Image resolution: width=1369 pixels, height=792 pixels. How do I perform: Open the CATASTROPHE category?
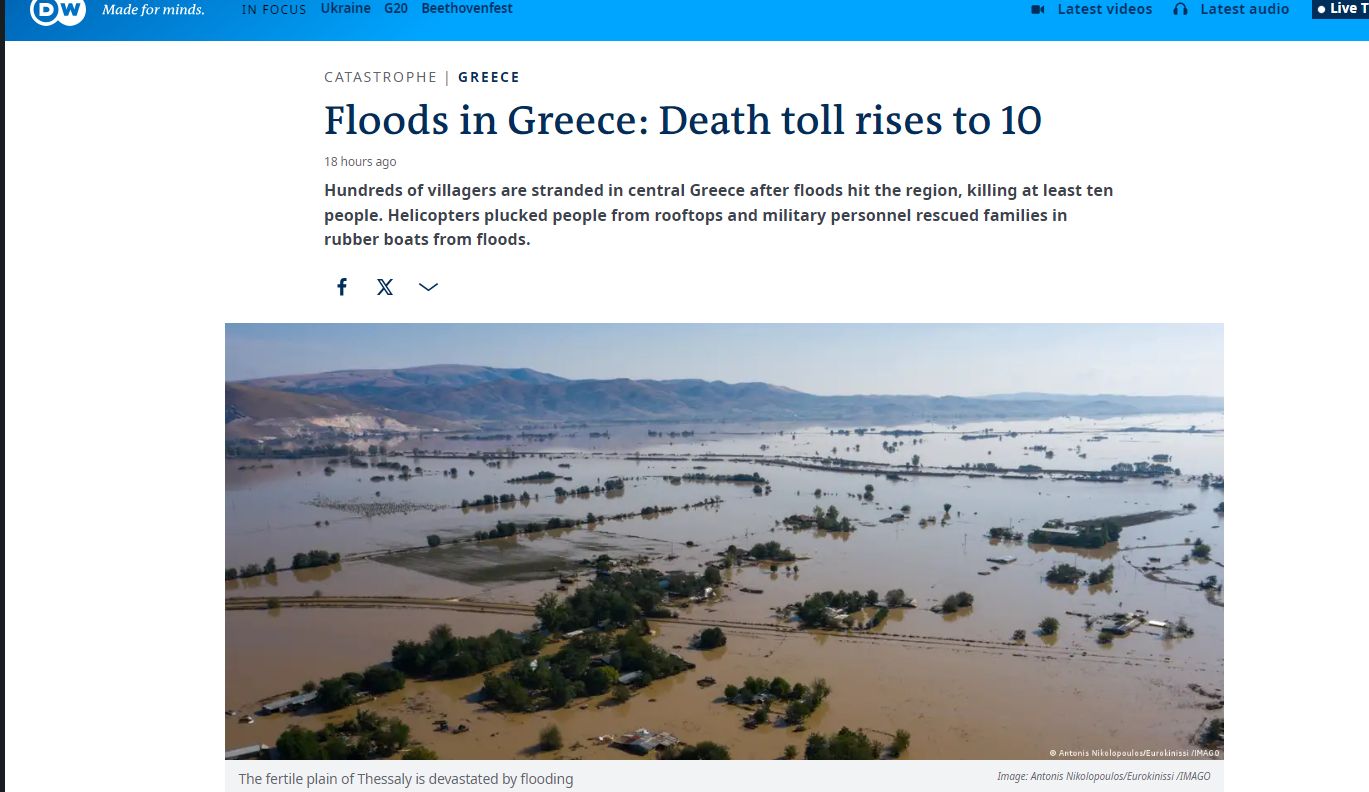click(x=380, y=76)
